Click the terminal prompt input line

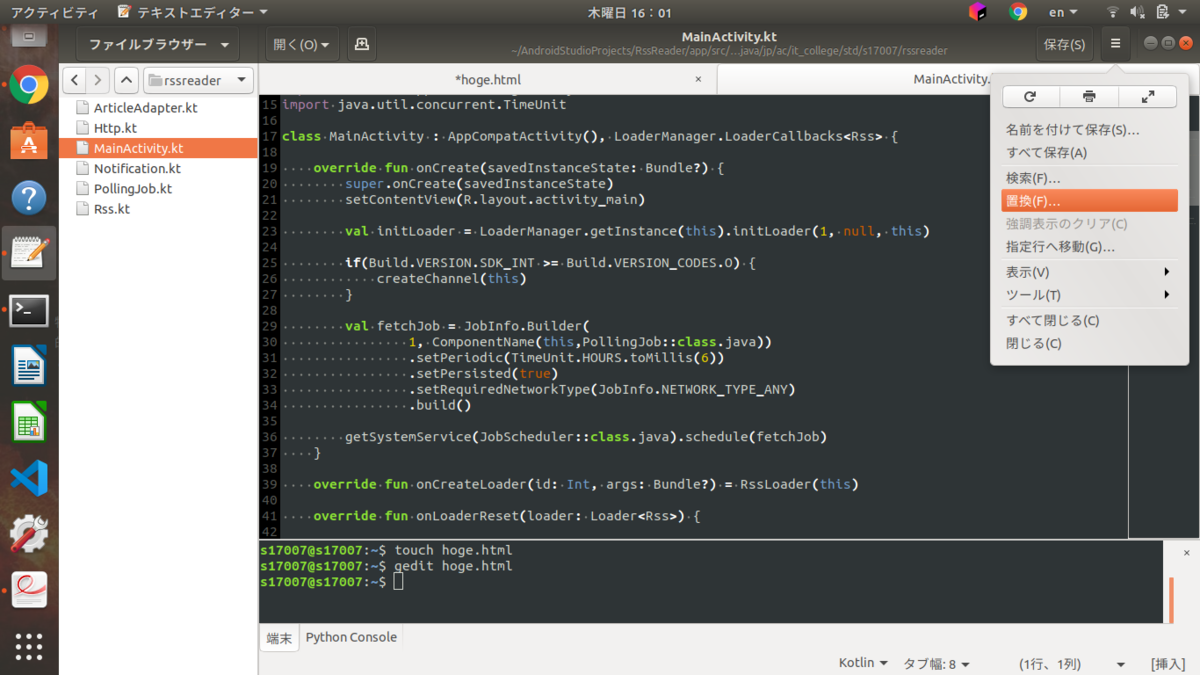398,582
